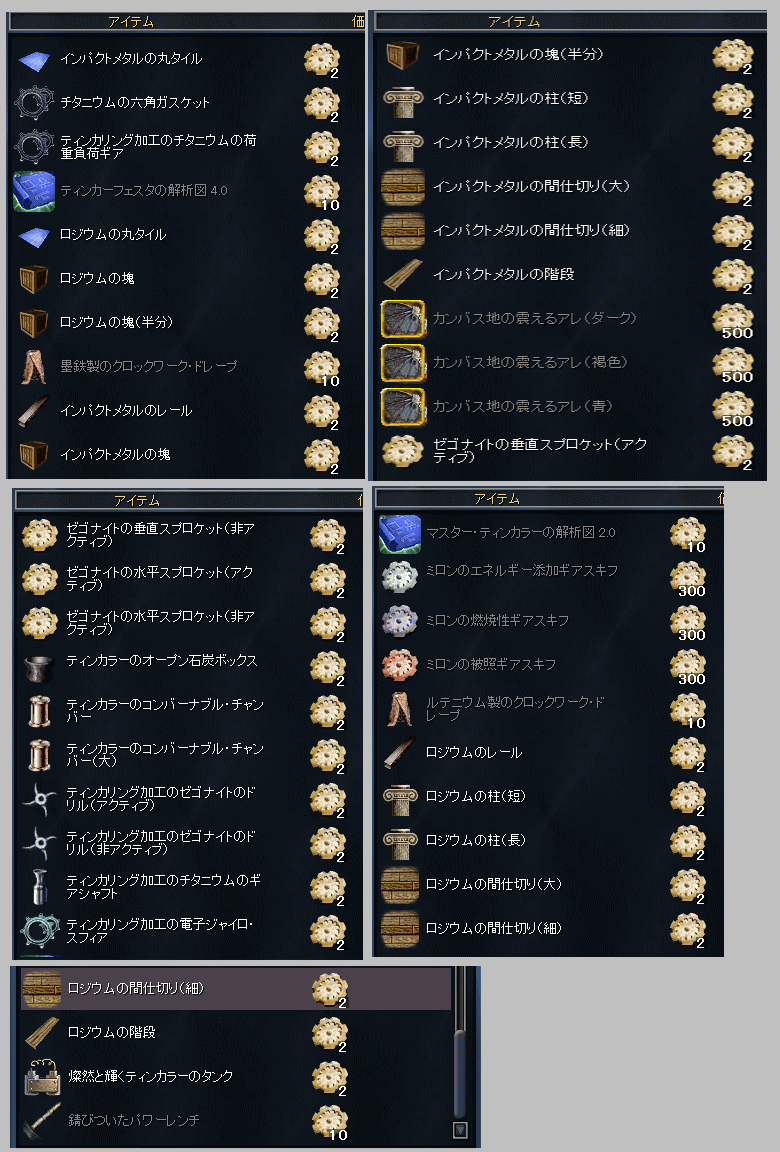780x1152 pixels.
Task: Click the bottom list scrollbar thumb
Action: tap(460, 1074)
